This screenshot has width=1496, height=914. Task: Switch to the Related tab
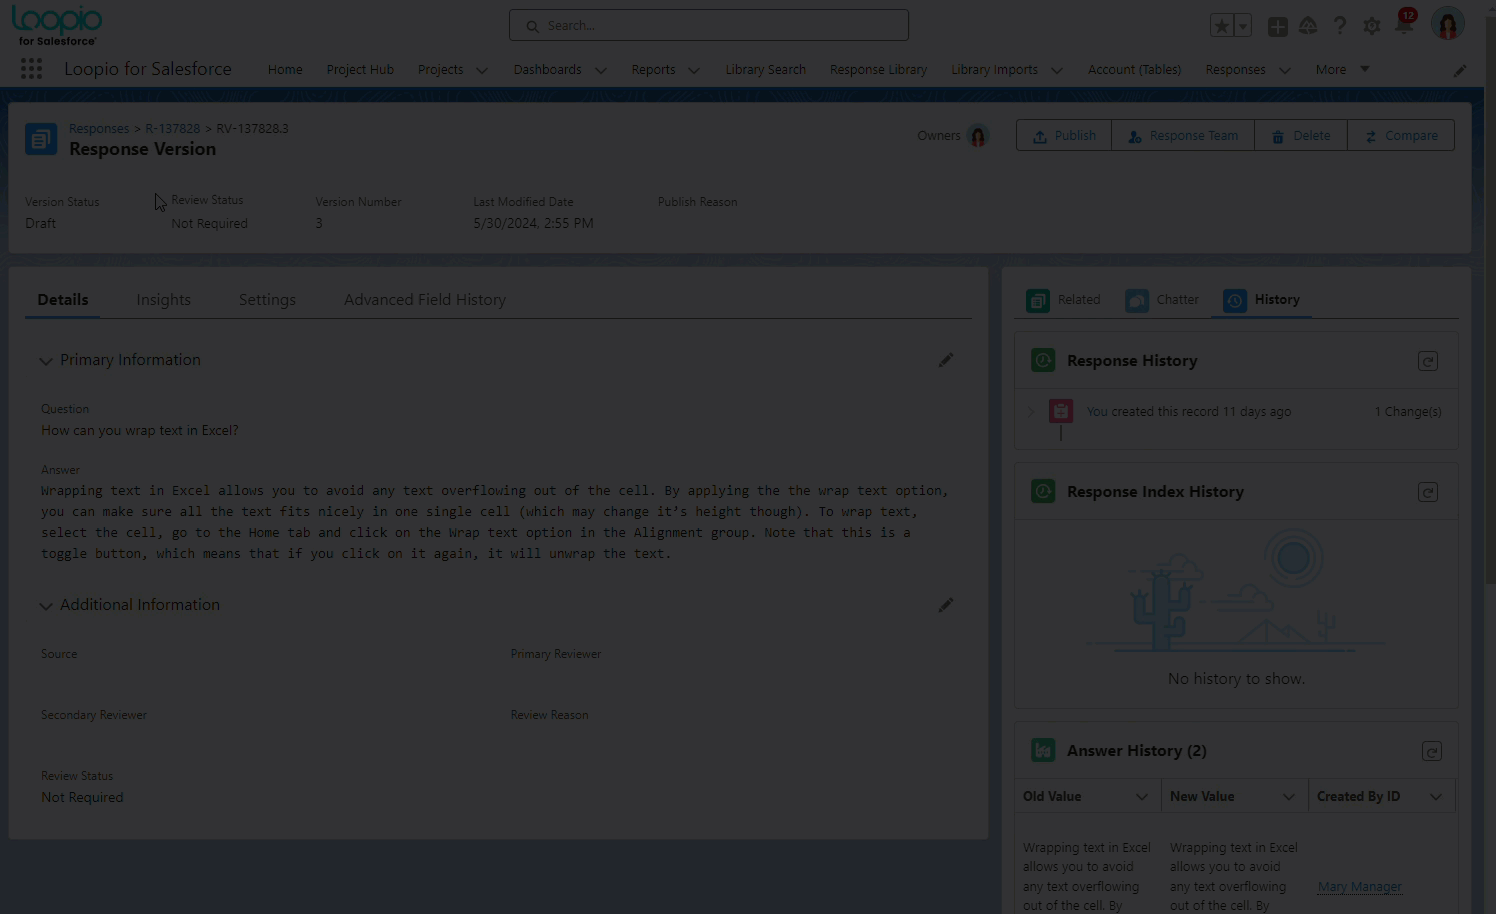click(1063, 300)
